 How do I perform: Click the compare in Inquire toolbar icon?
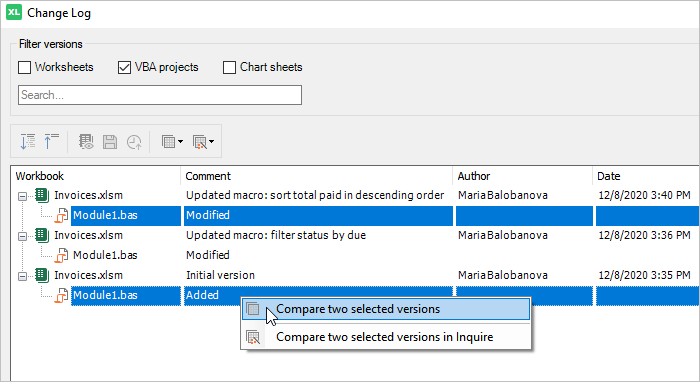pyautogui.click(x=200, y=142)
